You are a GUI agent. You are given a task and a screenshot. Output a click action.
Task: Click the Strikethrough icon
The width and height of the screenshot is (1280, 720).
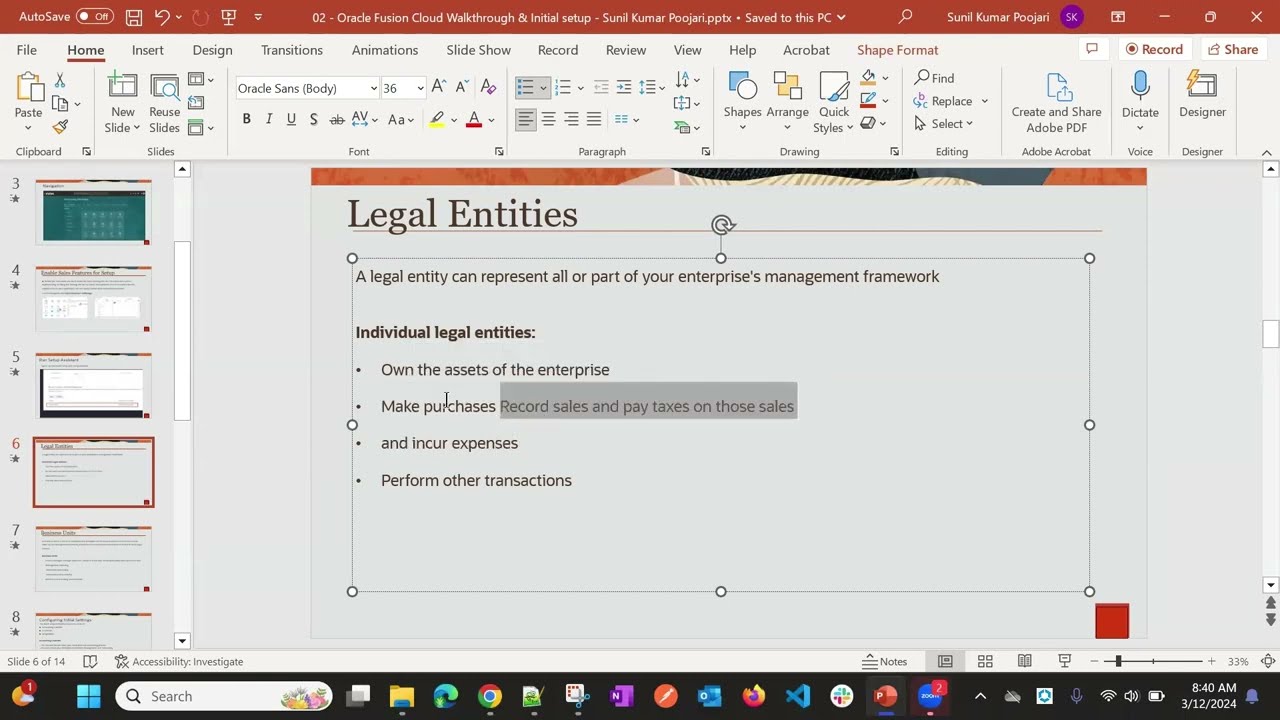click(x=337, y=119)
